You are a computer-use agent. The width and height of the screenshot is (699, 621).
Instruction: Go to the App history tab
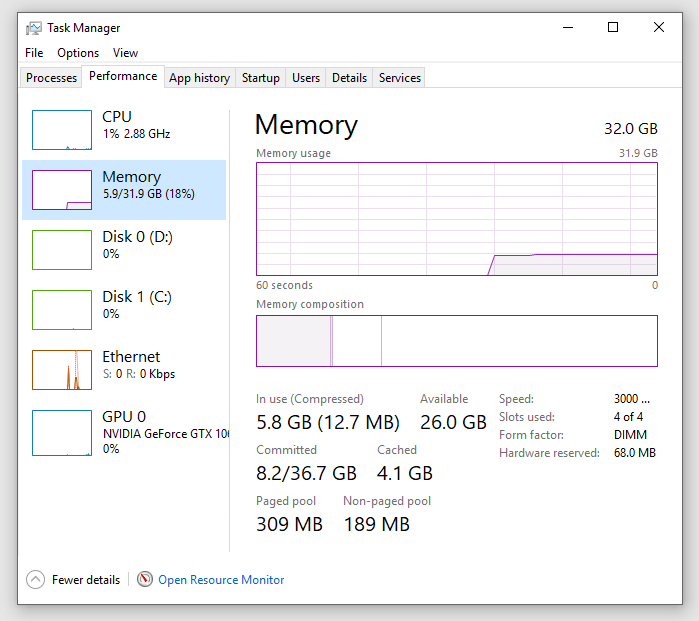pos(199,78)
